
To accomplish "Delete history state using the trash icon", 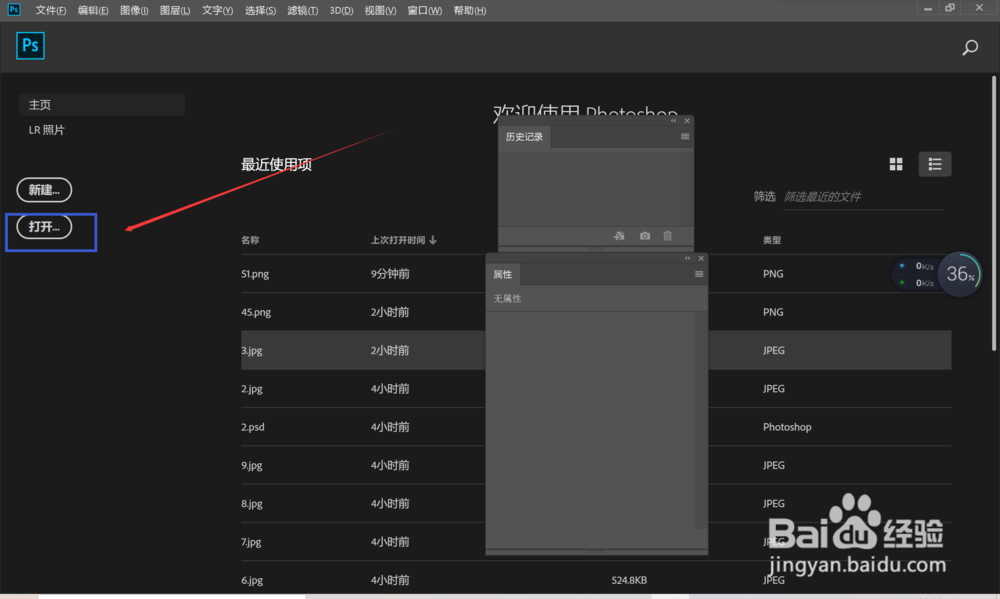I will point(667,236).
